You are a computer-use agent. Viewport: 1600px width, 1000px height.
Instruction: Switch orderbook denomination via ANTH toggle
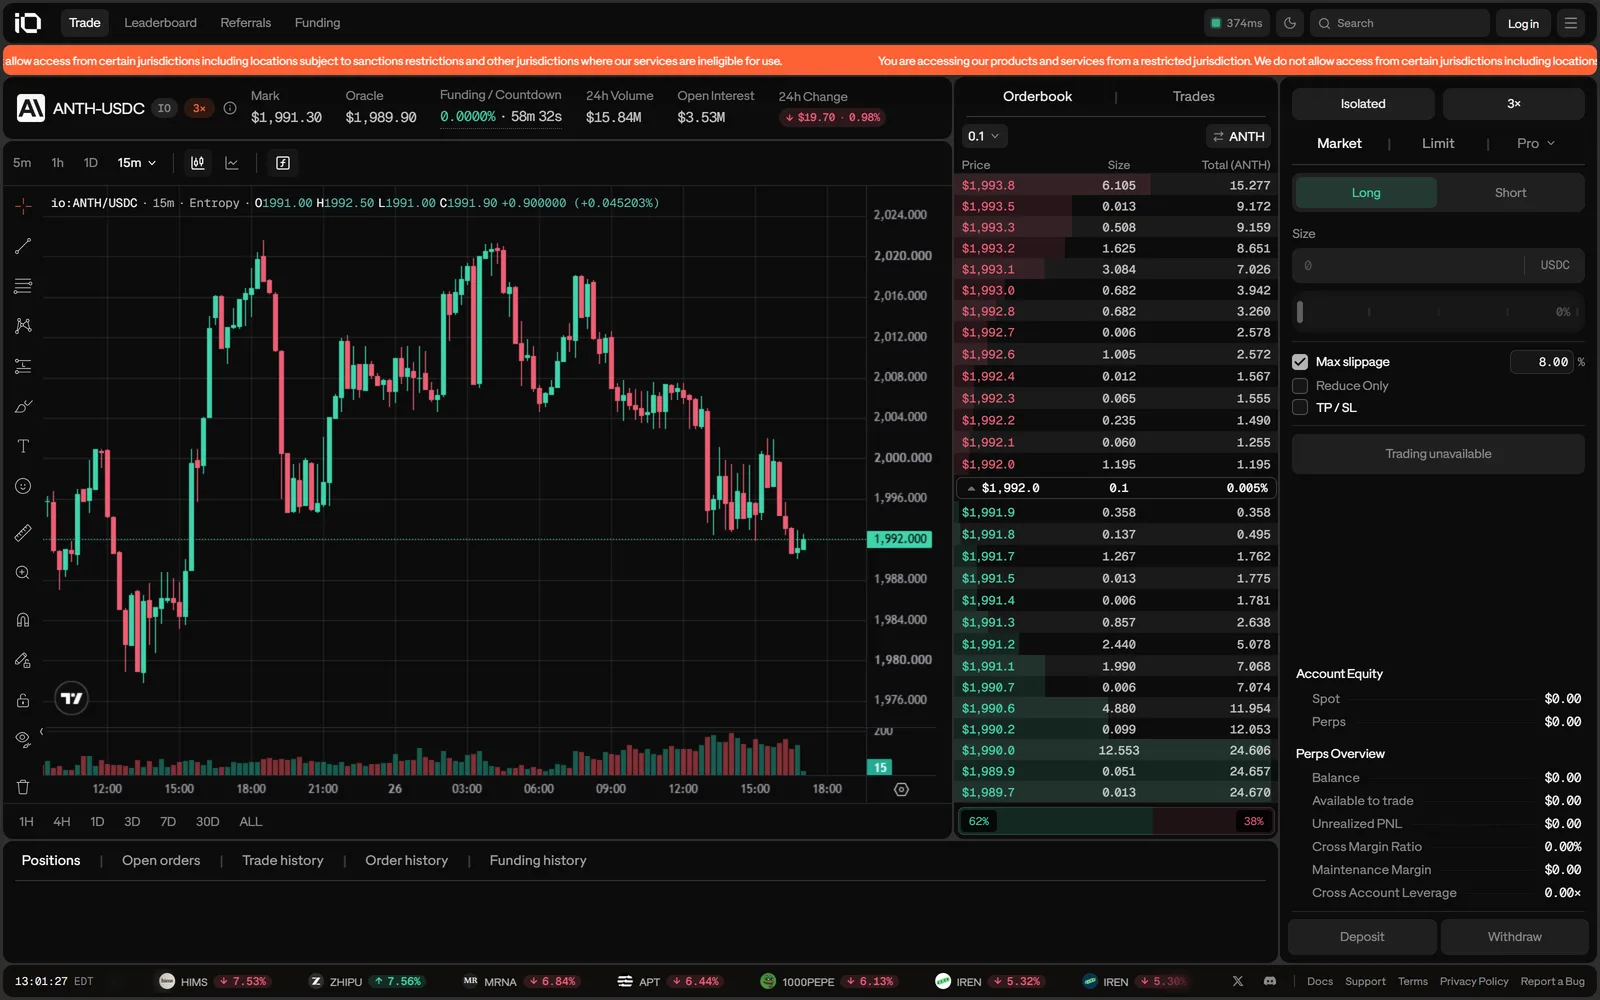(1238, 136)
